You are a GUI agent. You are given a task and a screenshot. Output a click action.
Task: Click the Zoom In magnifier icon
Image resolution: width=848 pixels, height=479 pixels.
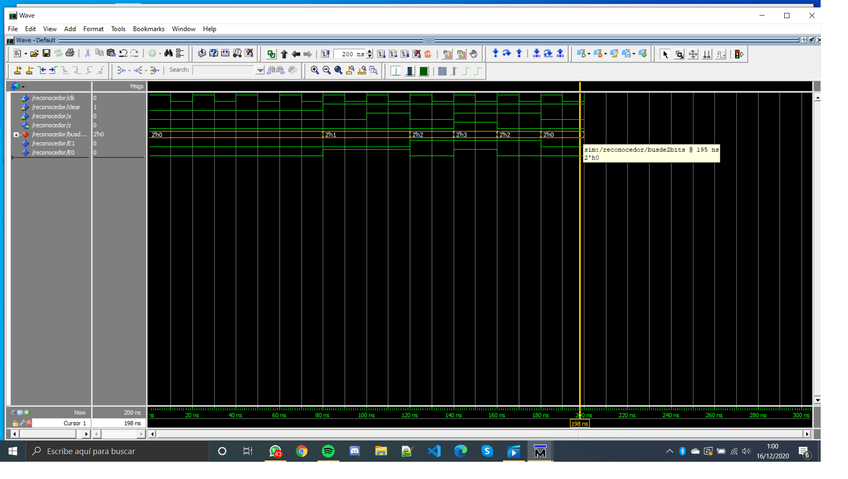314,70
